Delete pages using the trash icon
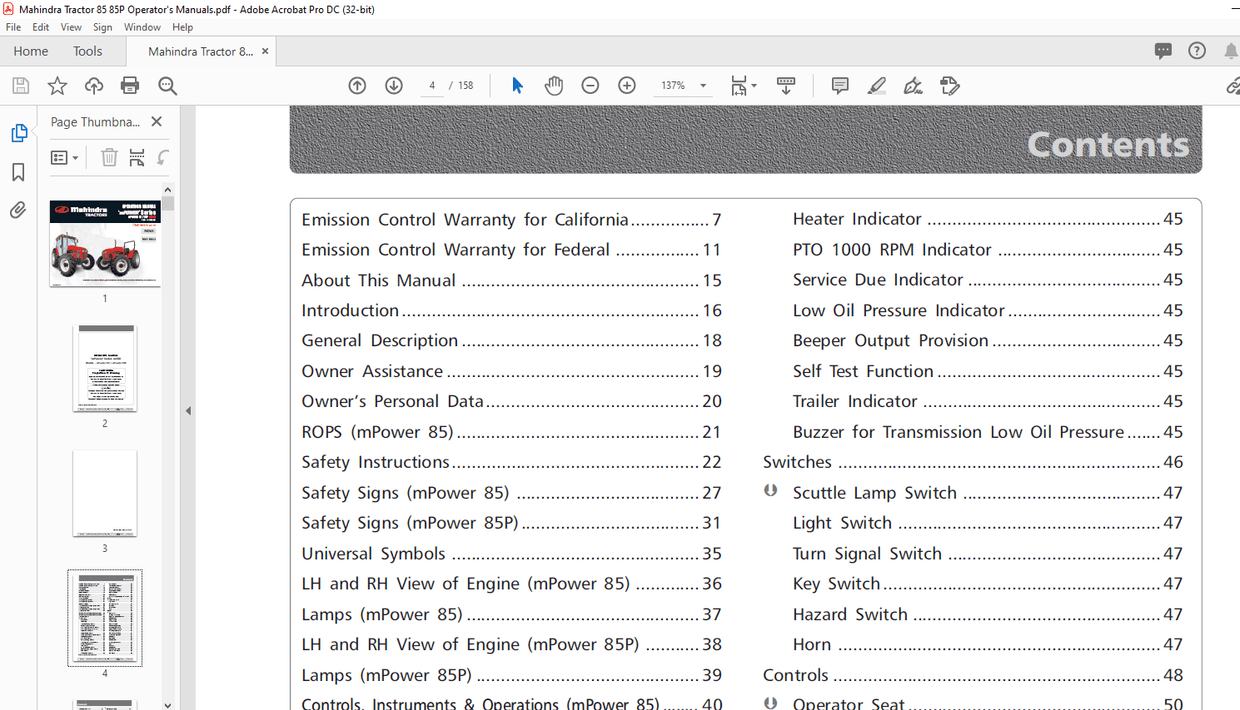 (108, 157)
